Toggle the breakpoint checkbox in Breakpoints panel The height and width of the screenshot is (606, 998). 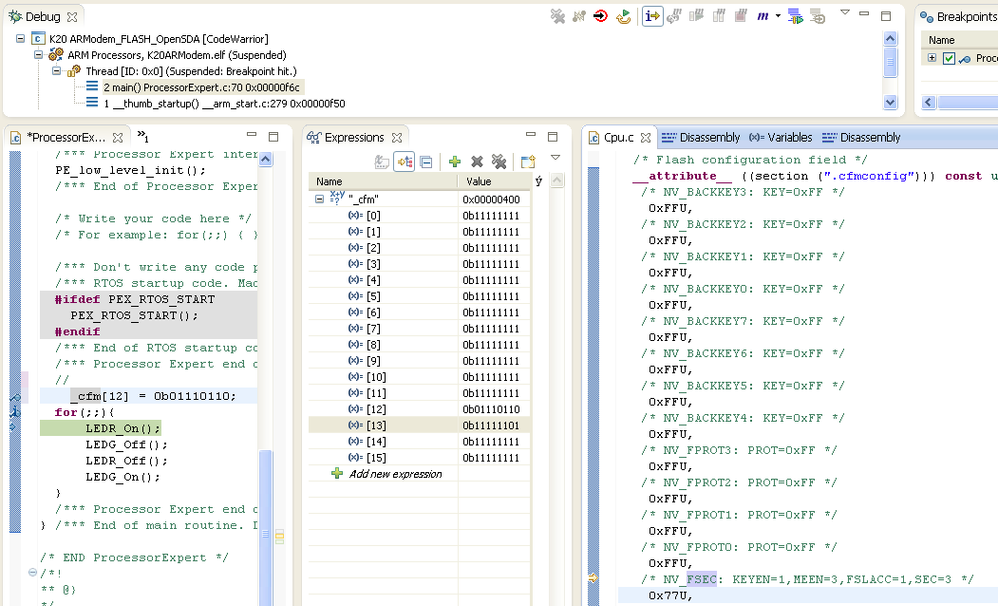(x=949, y=59)
